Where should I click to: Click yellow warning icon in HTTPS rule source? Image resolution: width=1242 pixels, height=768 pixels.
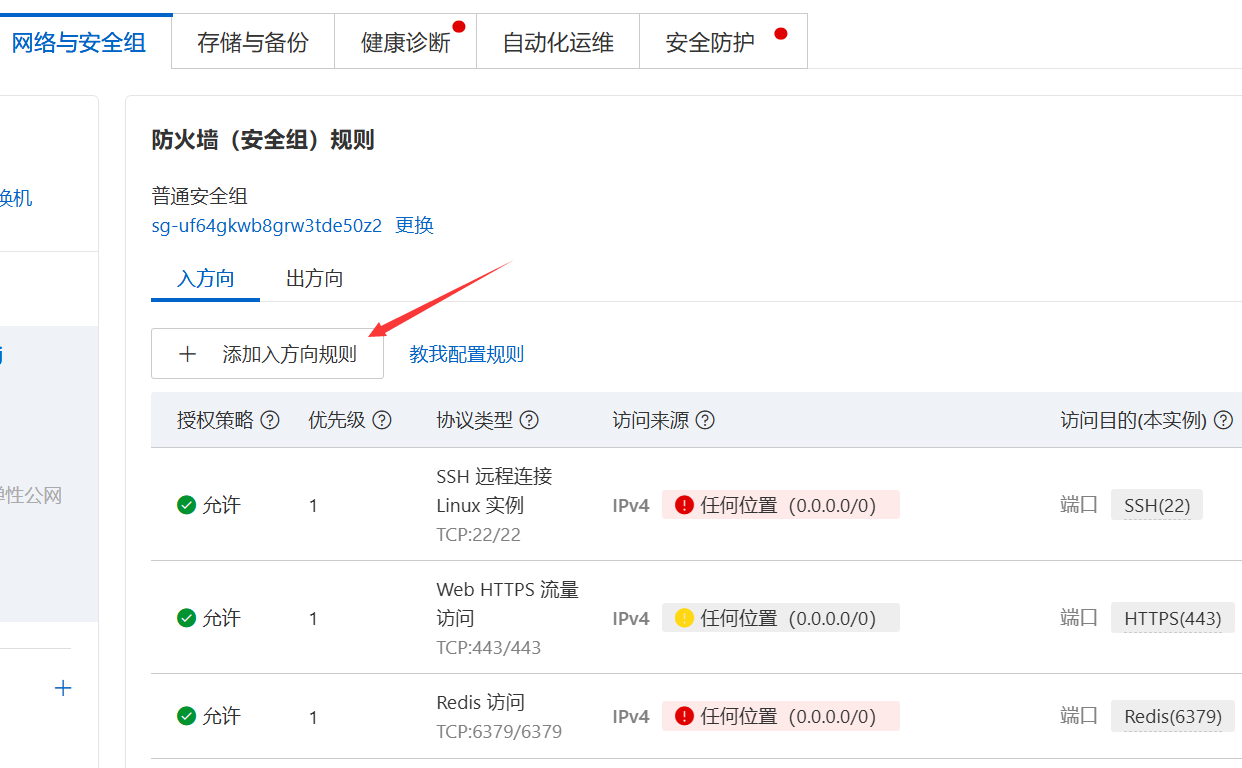click(684, 618)
